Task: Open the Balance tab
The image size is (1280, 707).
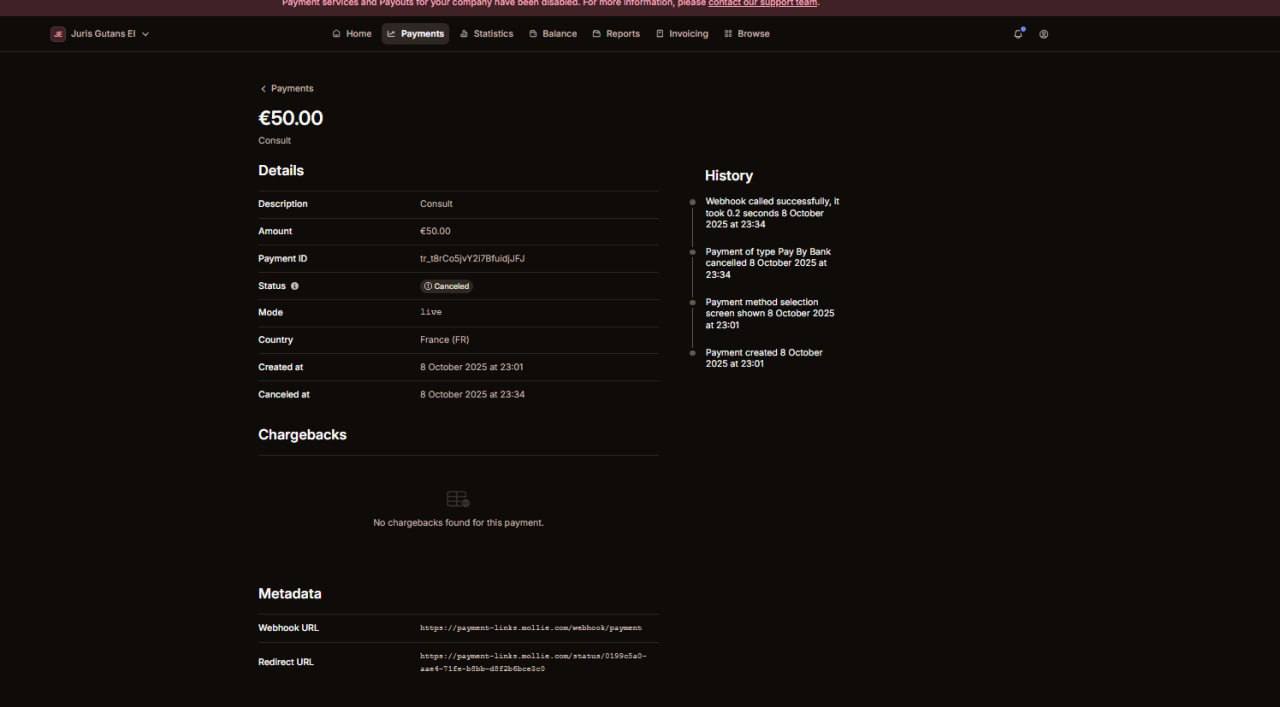Action: (x=553, y=34)
